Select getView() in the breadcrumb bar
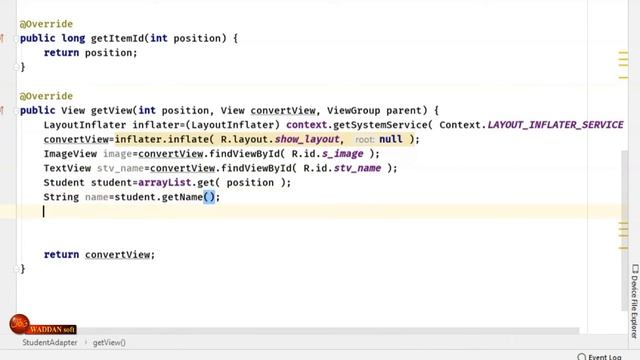The image size is (640, 360). 109,342
